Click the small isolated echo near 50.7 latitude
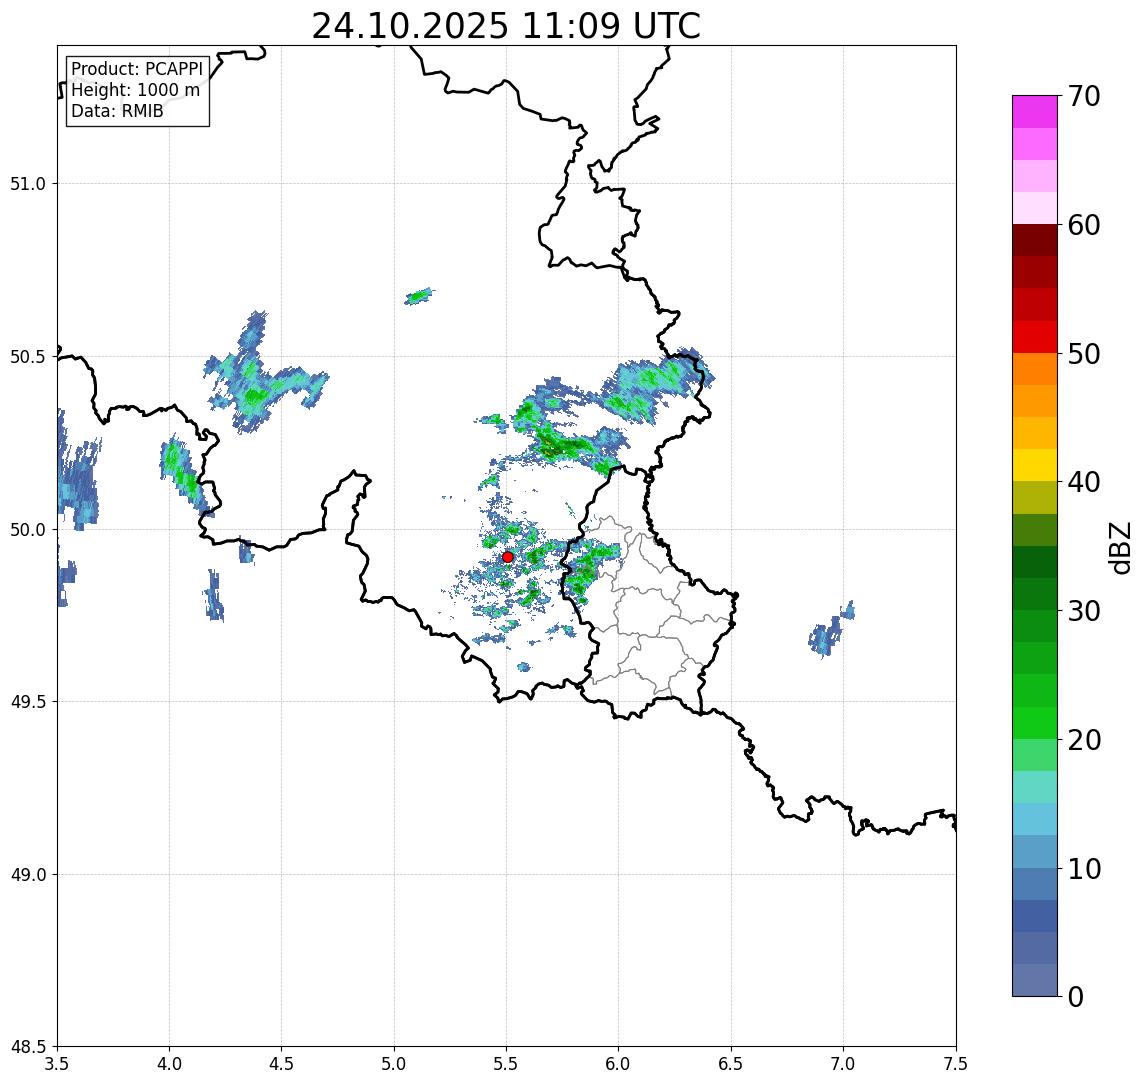 coord(419,296)
